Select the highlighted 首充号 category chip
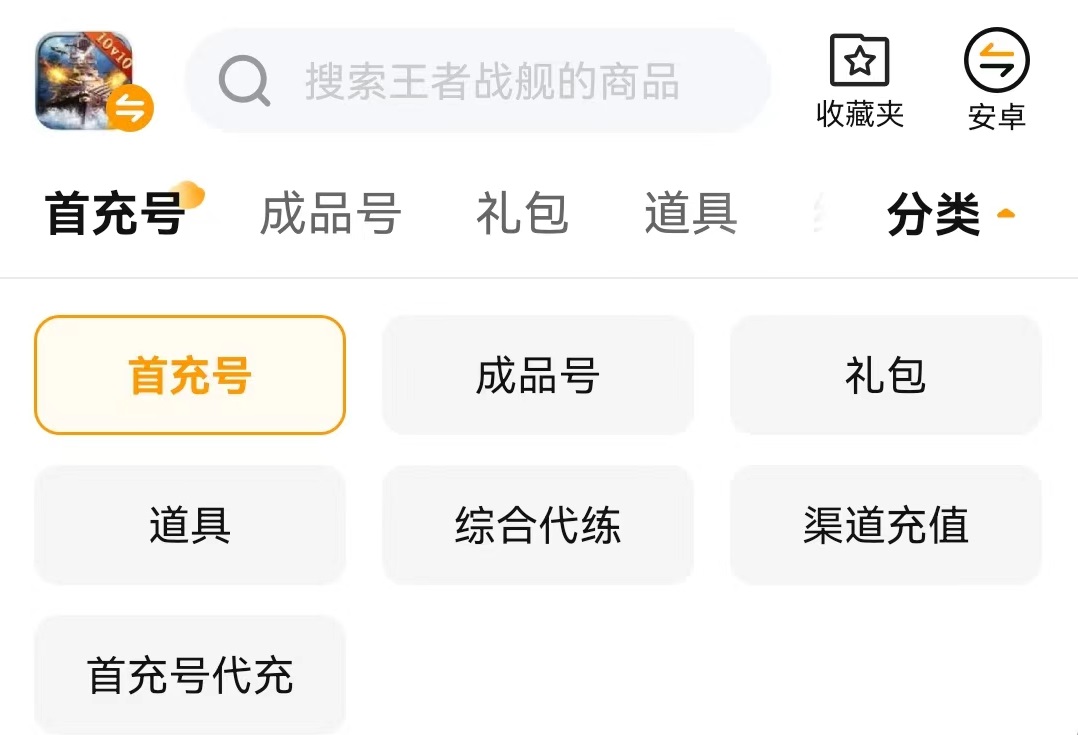Screen dimensions: 1078x735 190,375
